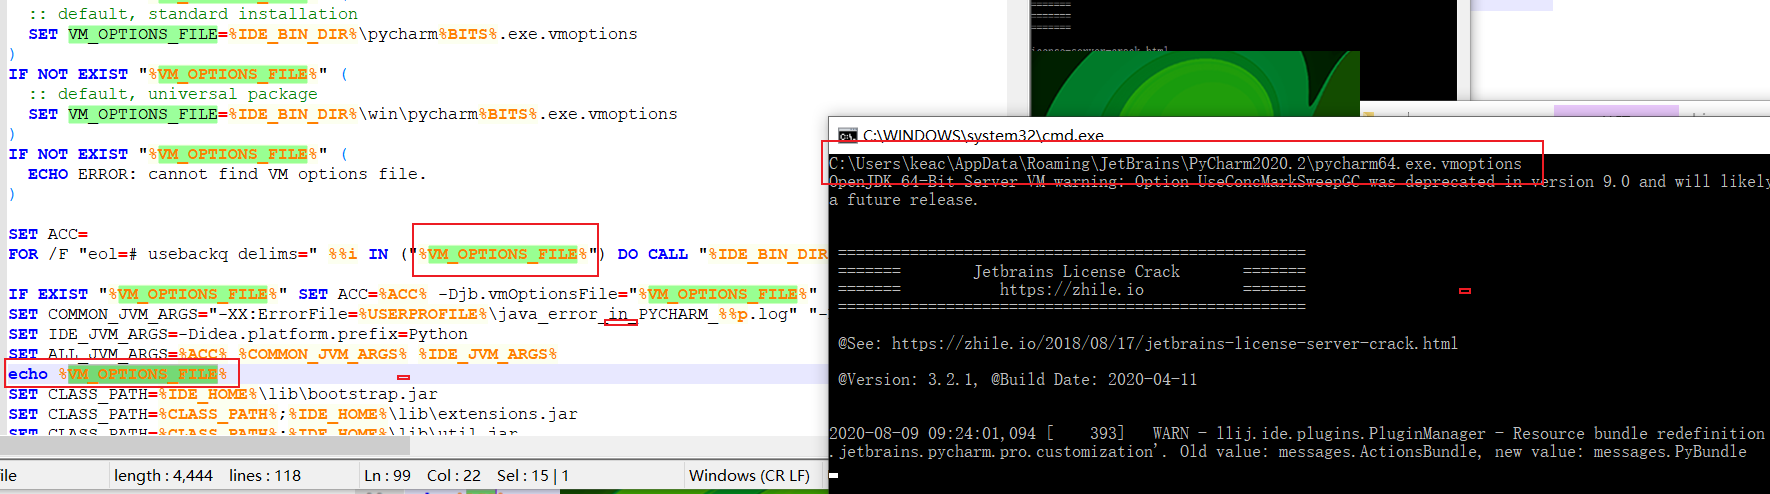Open the Windows (CR LF) line-ending selector
The width and height of the screenshot is (1770, 494).
(749, 476)
